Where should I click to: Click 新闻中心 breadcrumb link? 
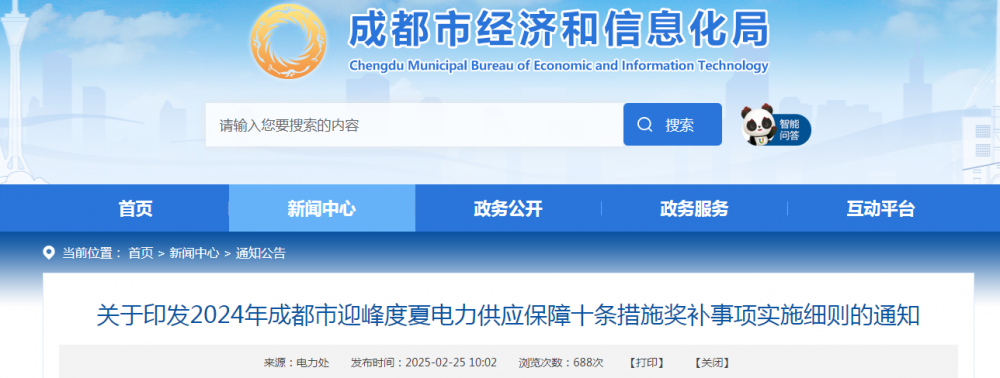pos(194,253)
